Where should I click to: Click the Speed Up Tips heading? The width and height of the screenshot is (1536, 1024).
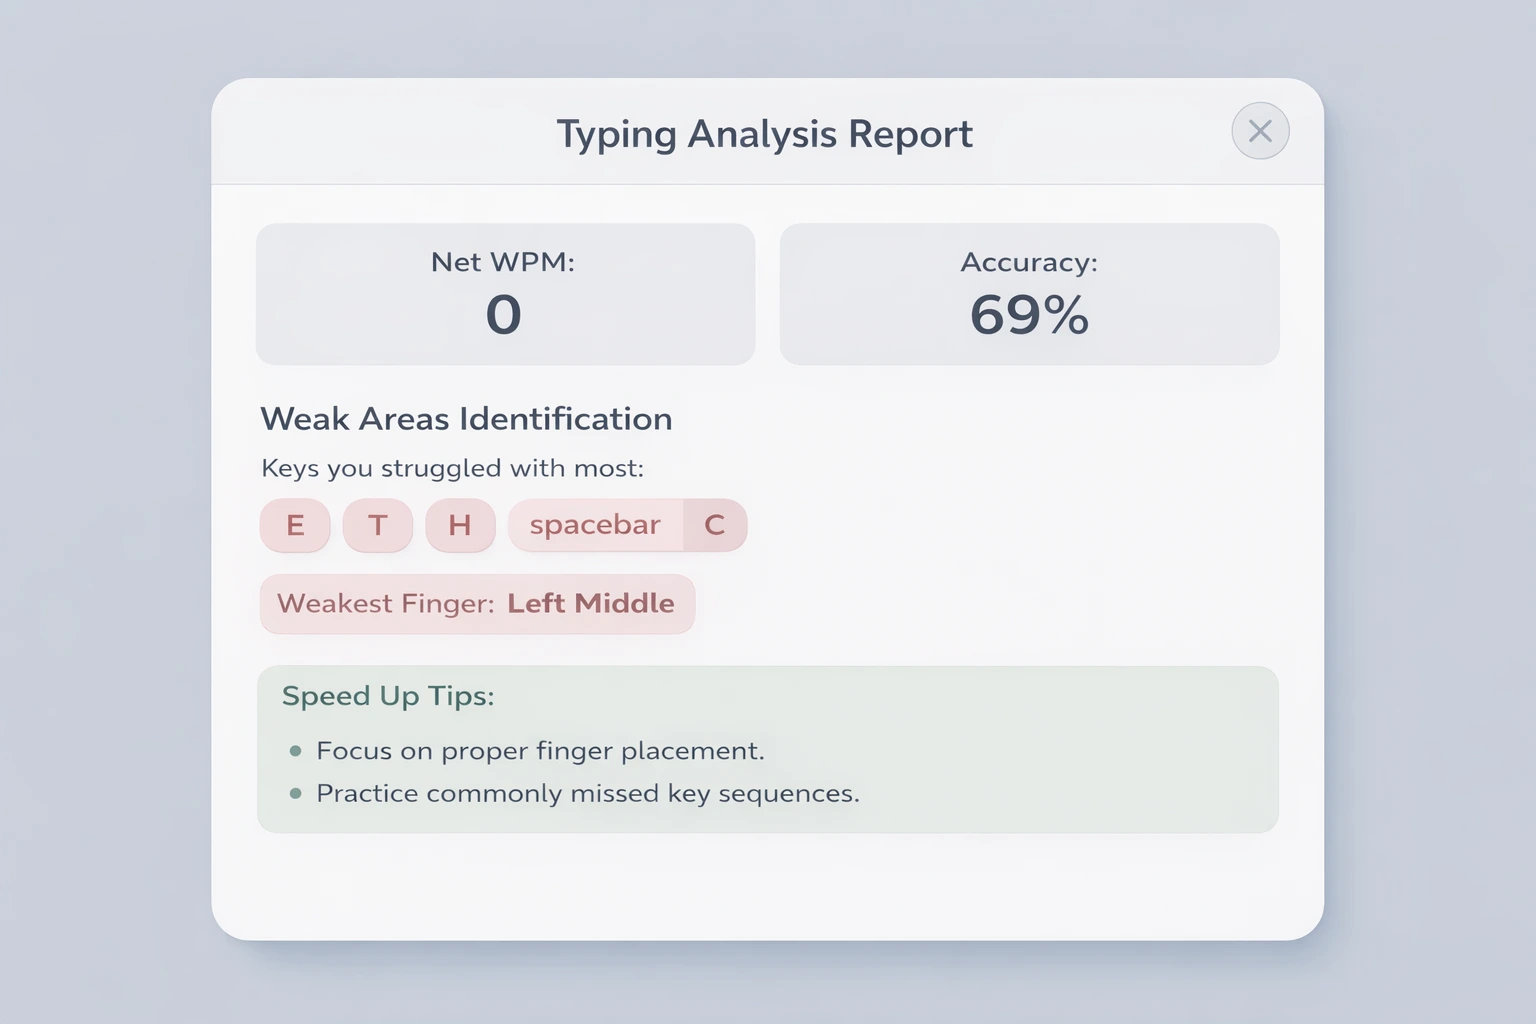pos(388,696)
